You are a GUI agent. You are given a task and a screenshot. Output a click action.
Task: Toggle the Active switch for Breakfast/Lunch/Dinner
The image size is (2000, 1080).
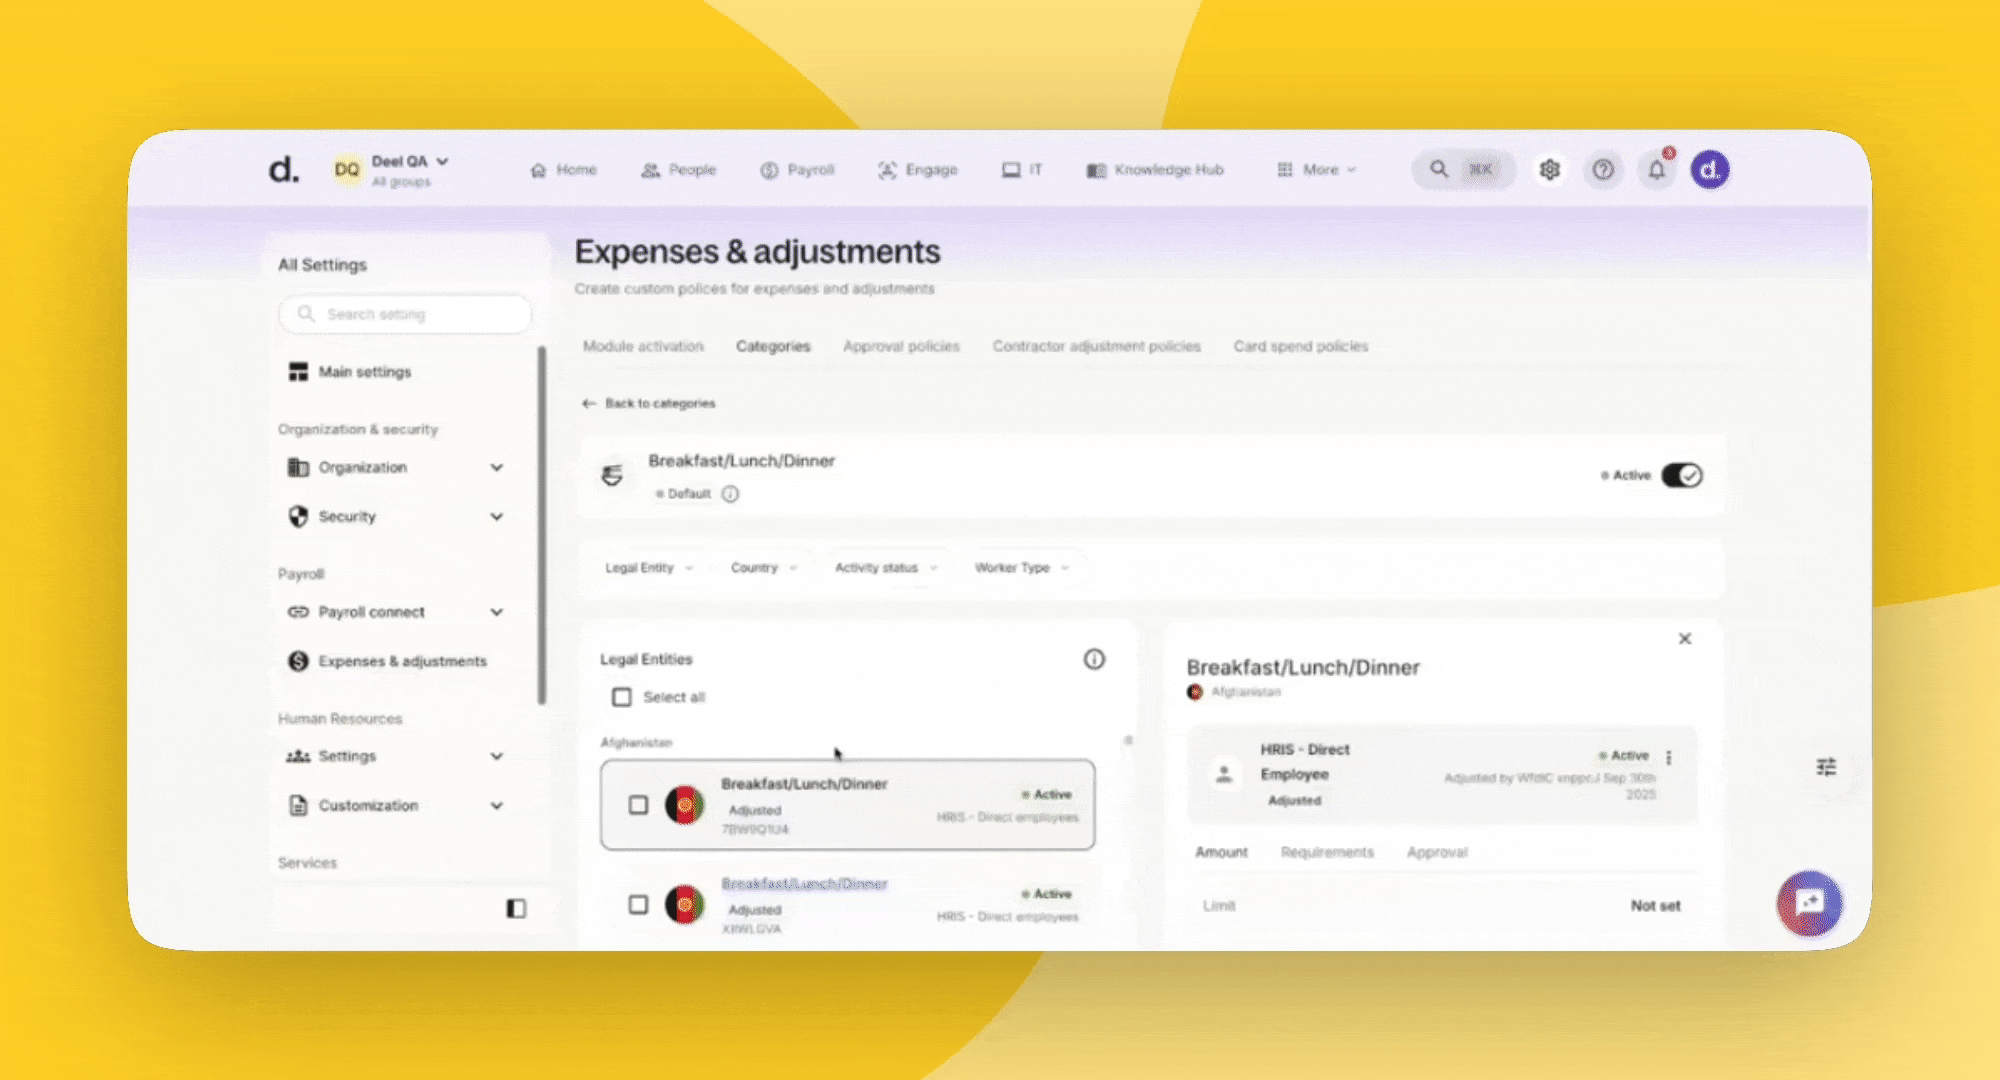point(1682,475)
